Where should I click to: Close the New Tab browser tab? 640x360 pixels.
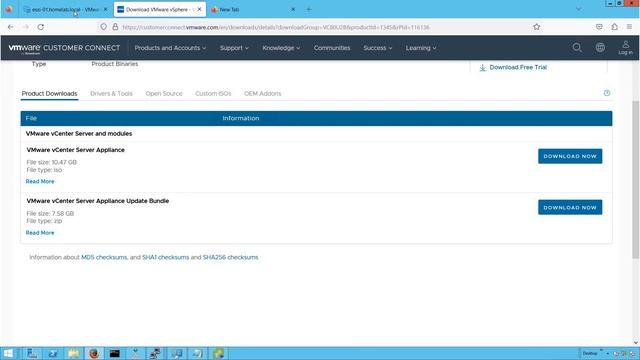tap(293, 9)
